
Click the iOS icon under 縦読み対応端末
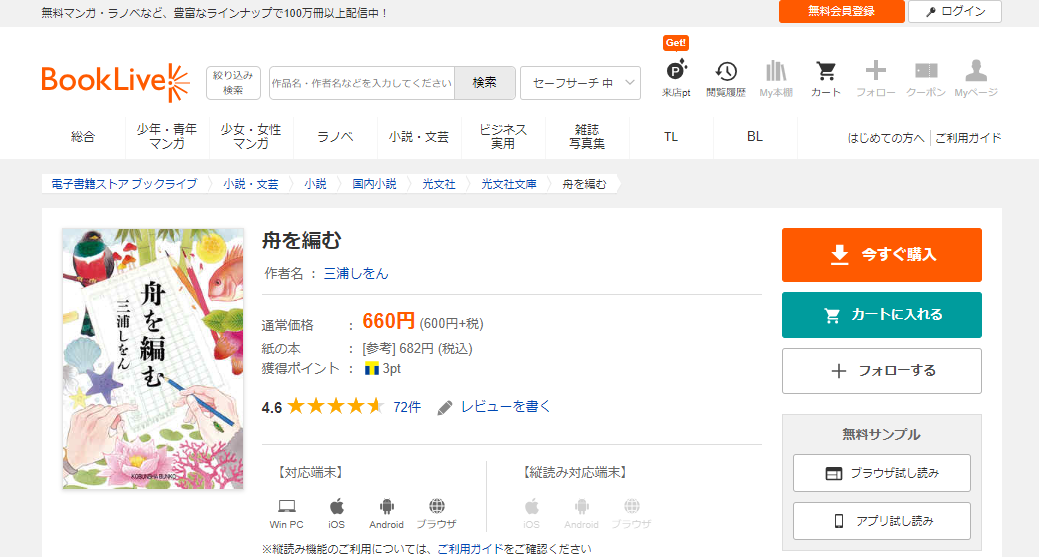(531, 507)
